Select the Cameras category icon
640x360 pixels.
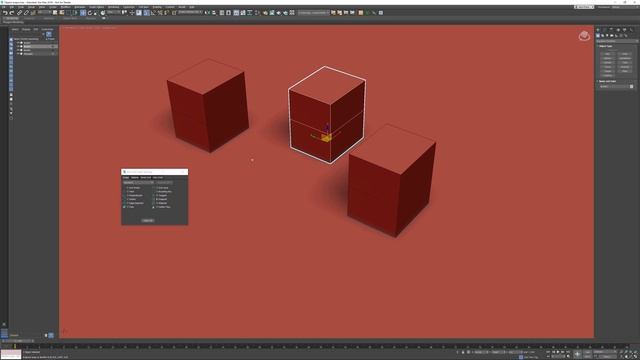click(x=612, y=36)
